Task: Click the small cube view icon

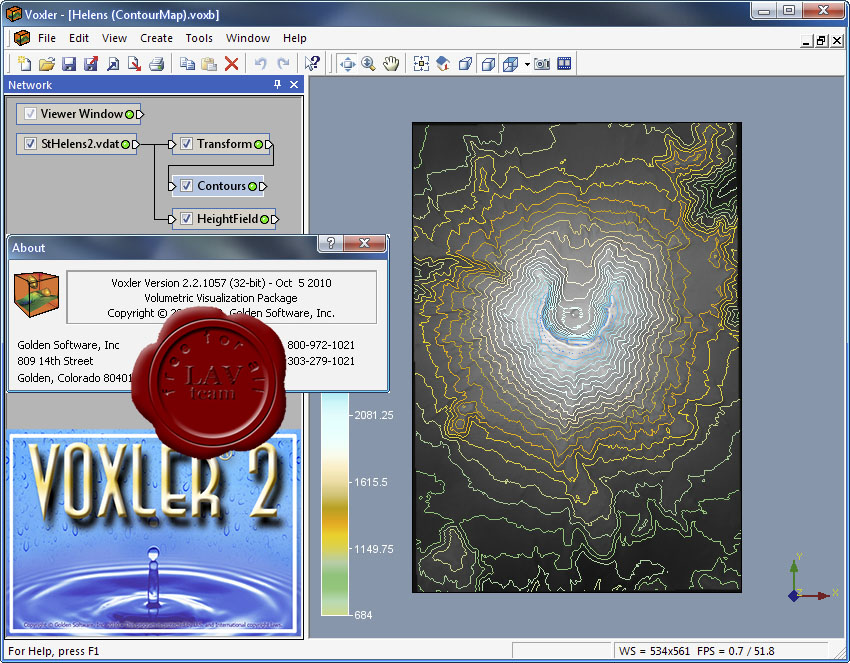Action: (x=465, y=64)
